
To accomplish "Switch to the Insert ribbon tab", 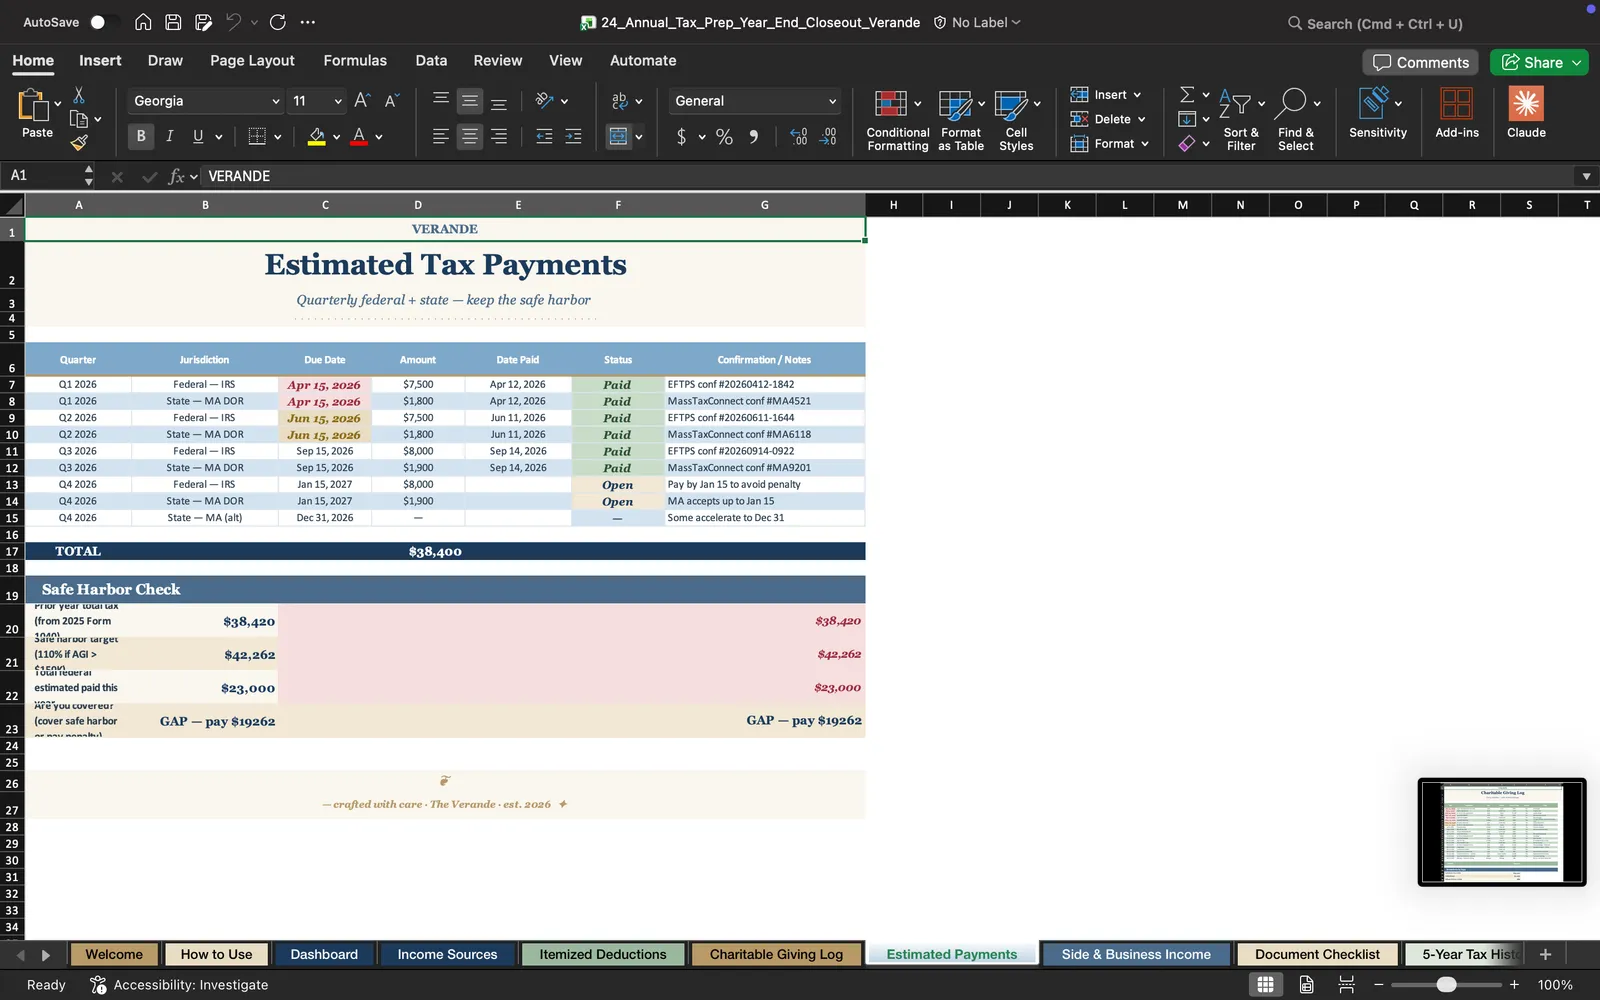I will [100, 60].
